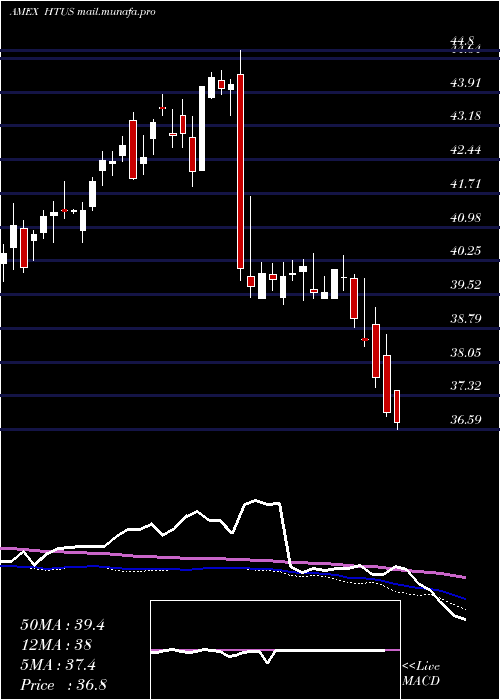This screenshot has width=500, height=700.
Task: Click the 36.59 price axis label
Action: point(466,420)
